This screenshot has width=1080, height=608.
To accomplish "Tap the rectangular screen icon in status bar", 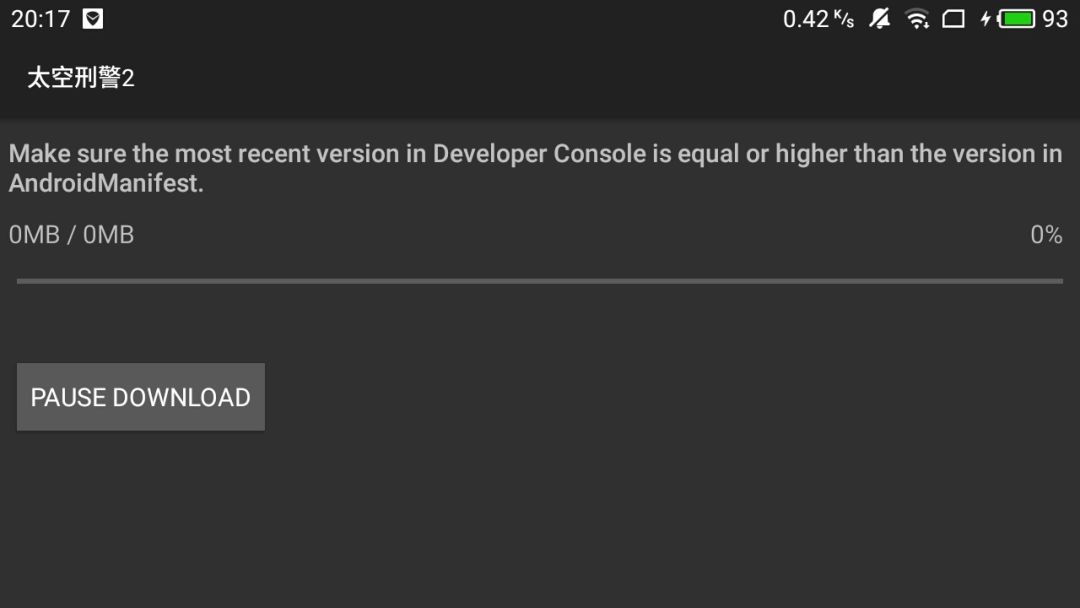I will click(x=953, y=19).
